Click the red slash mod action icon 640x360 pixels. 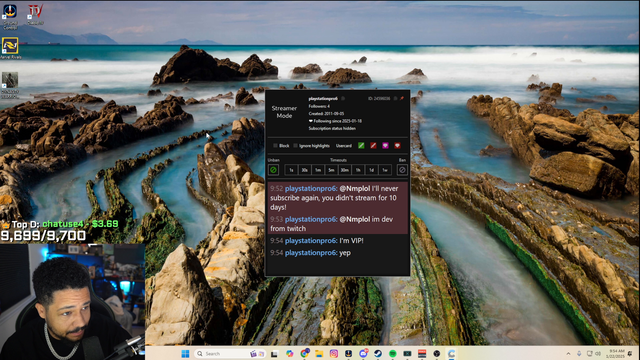point(373,146)
